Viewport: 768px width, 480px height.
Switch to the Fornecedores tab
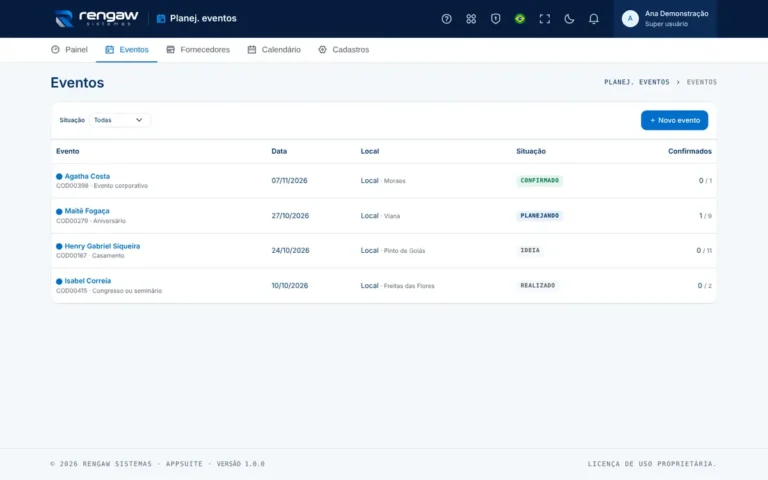point(198,49)
